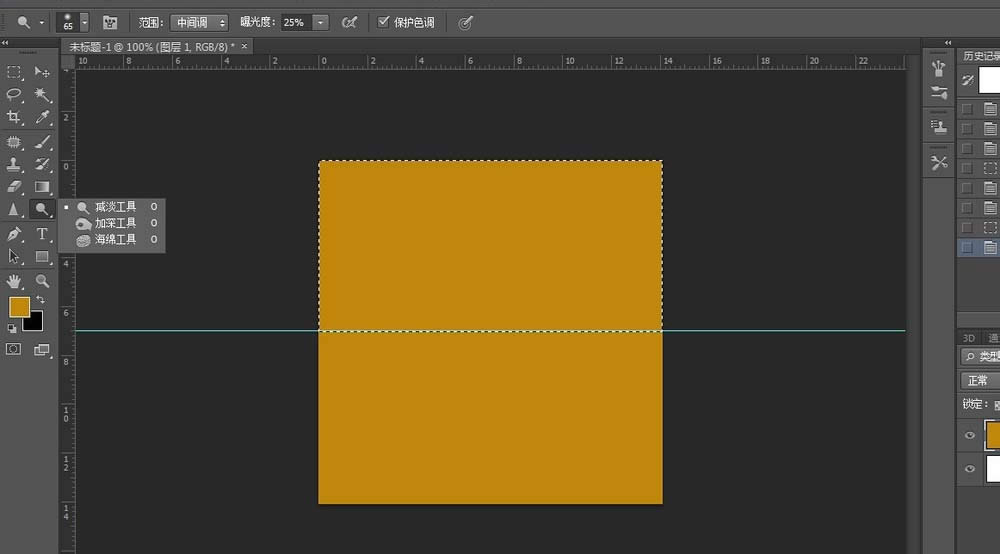The width and height of the screenshot is (1000, 554).
Task: Select the Gradient tool
Action: (42, 187)
